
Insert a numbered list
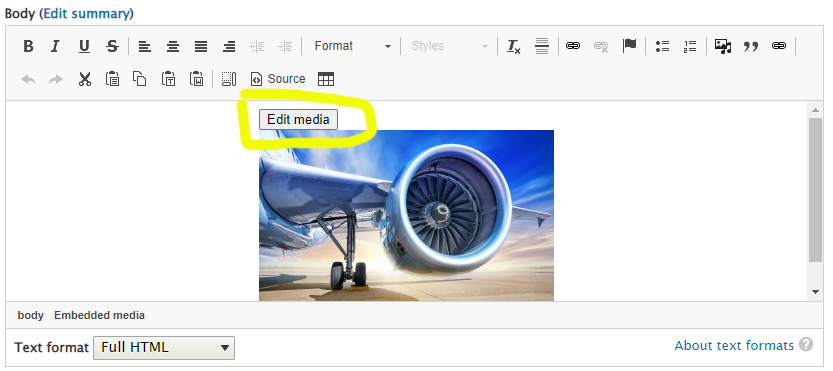coord(690,46)
